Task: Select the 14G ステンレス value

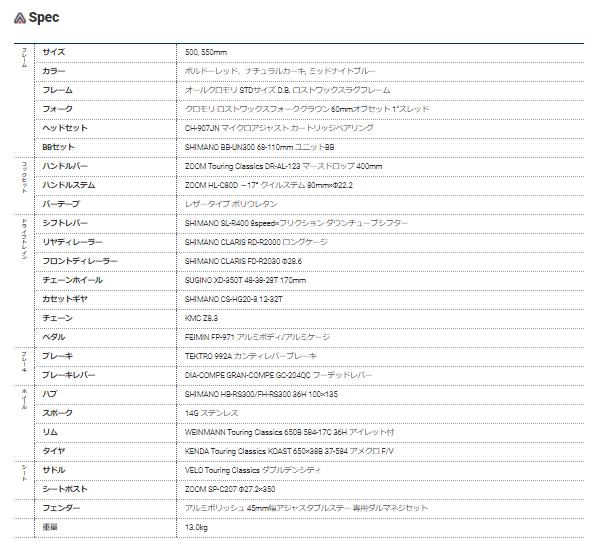Action: pos(211,413)
